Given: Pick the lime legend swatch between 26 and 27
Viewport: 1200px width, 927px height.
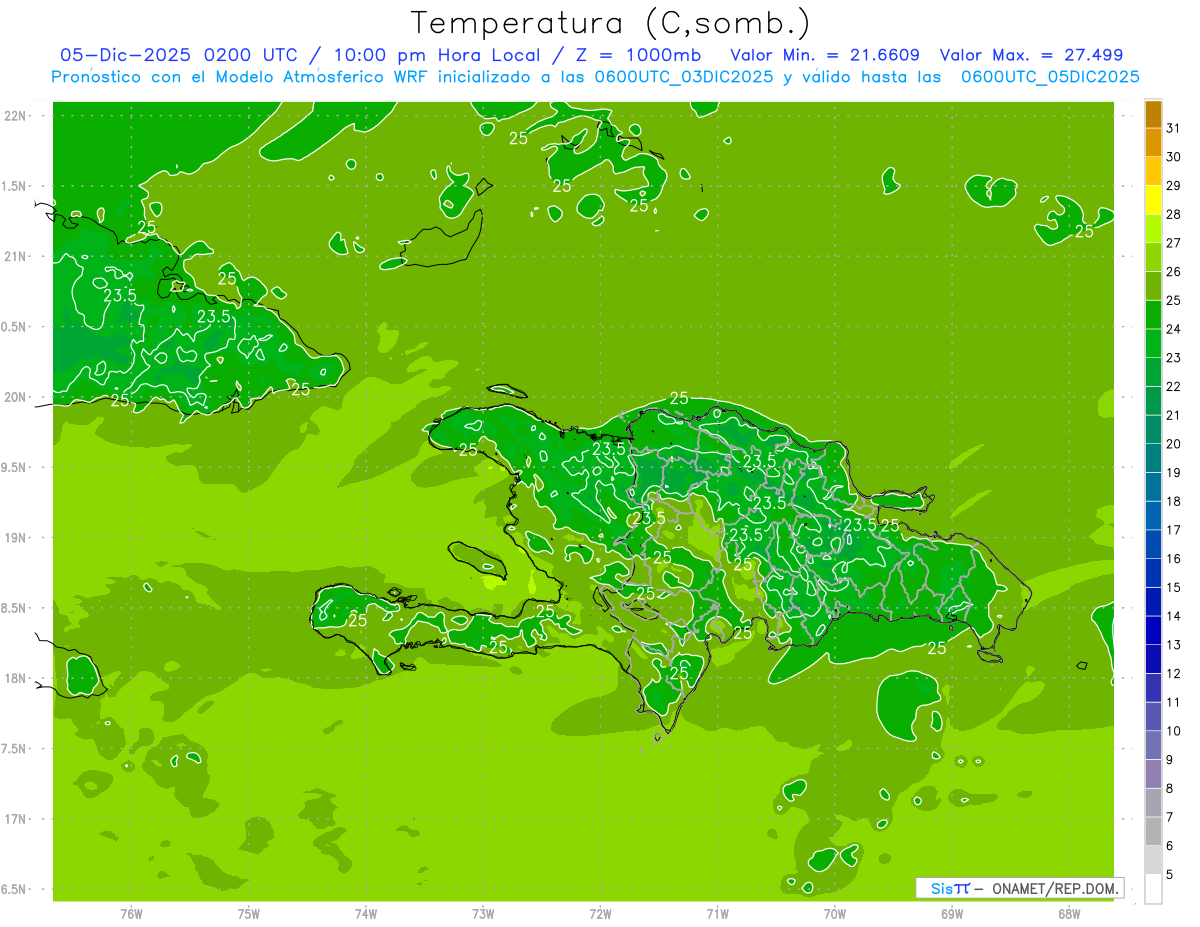Looking at the screenshot, I should [x=1153, y=257].
